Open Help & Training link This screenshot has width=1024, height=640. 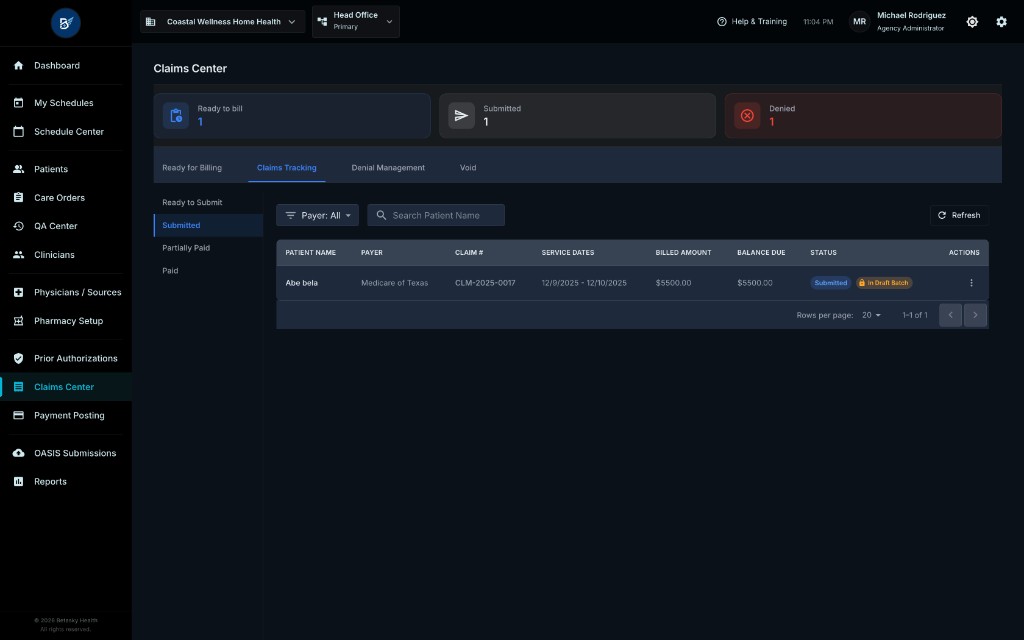(x=752, y=22)
